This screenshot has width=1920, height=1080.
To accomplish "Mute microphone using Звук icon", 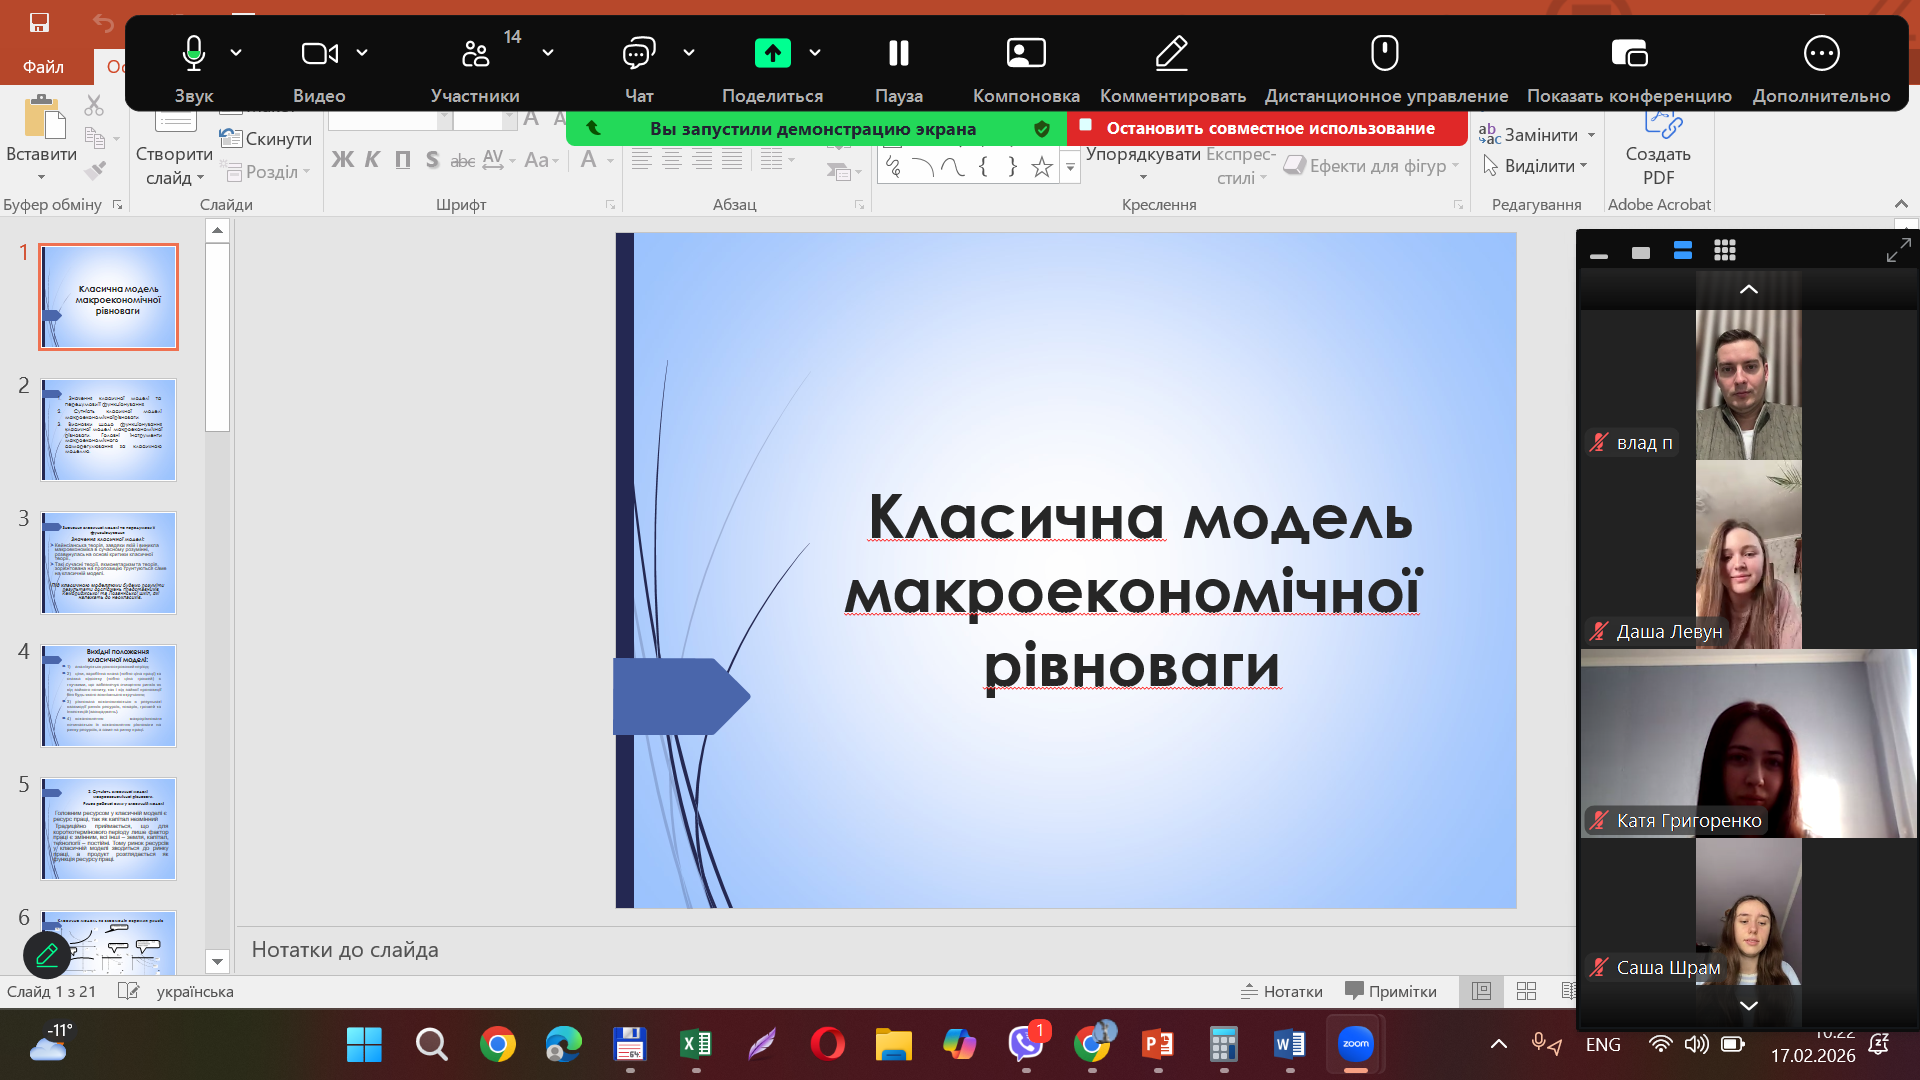I will (193, 53).
